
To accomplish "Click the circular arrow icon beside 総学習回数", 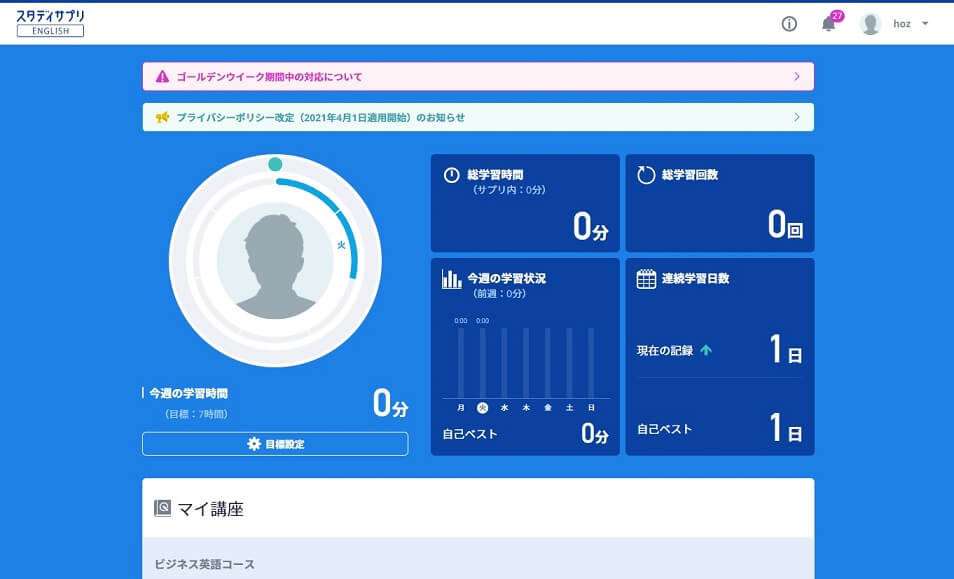I will click(x=646, y=175).
